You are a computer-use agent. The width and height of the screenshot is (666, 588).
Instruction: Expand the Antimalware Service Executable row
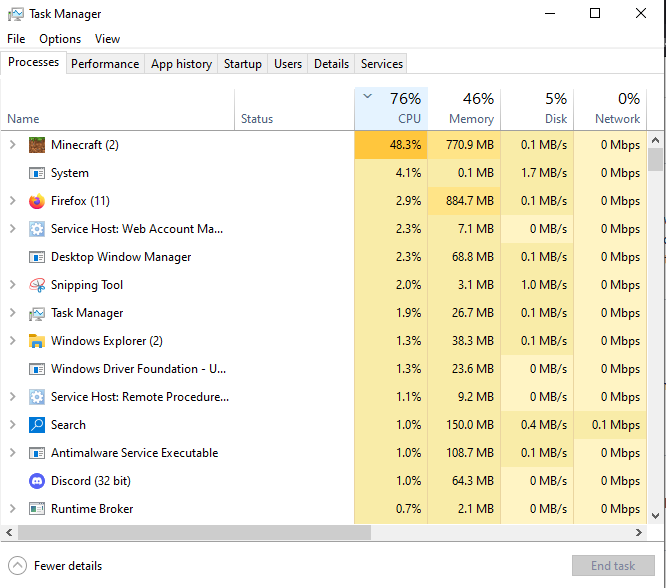tap(12, 453)
